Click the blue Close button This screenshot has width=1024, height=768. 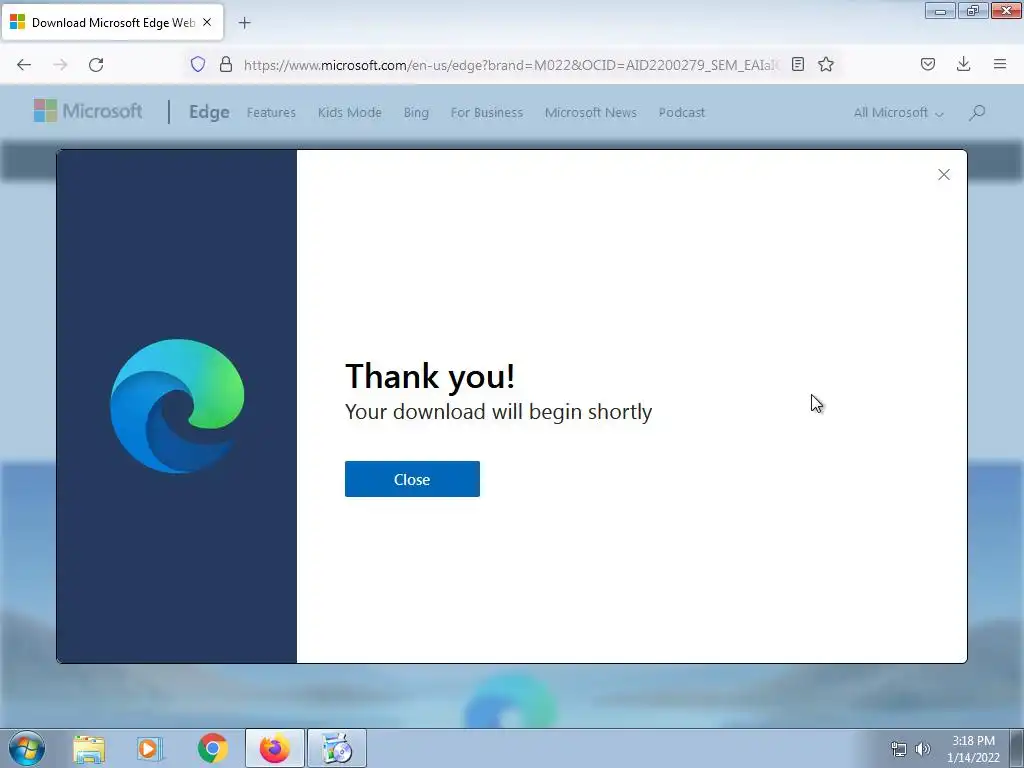click(x=412, y=479)
